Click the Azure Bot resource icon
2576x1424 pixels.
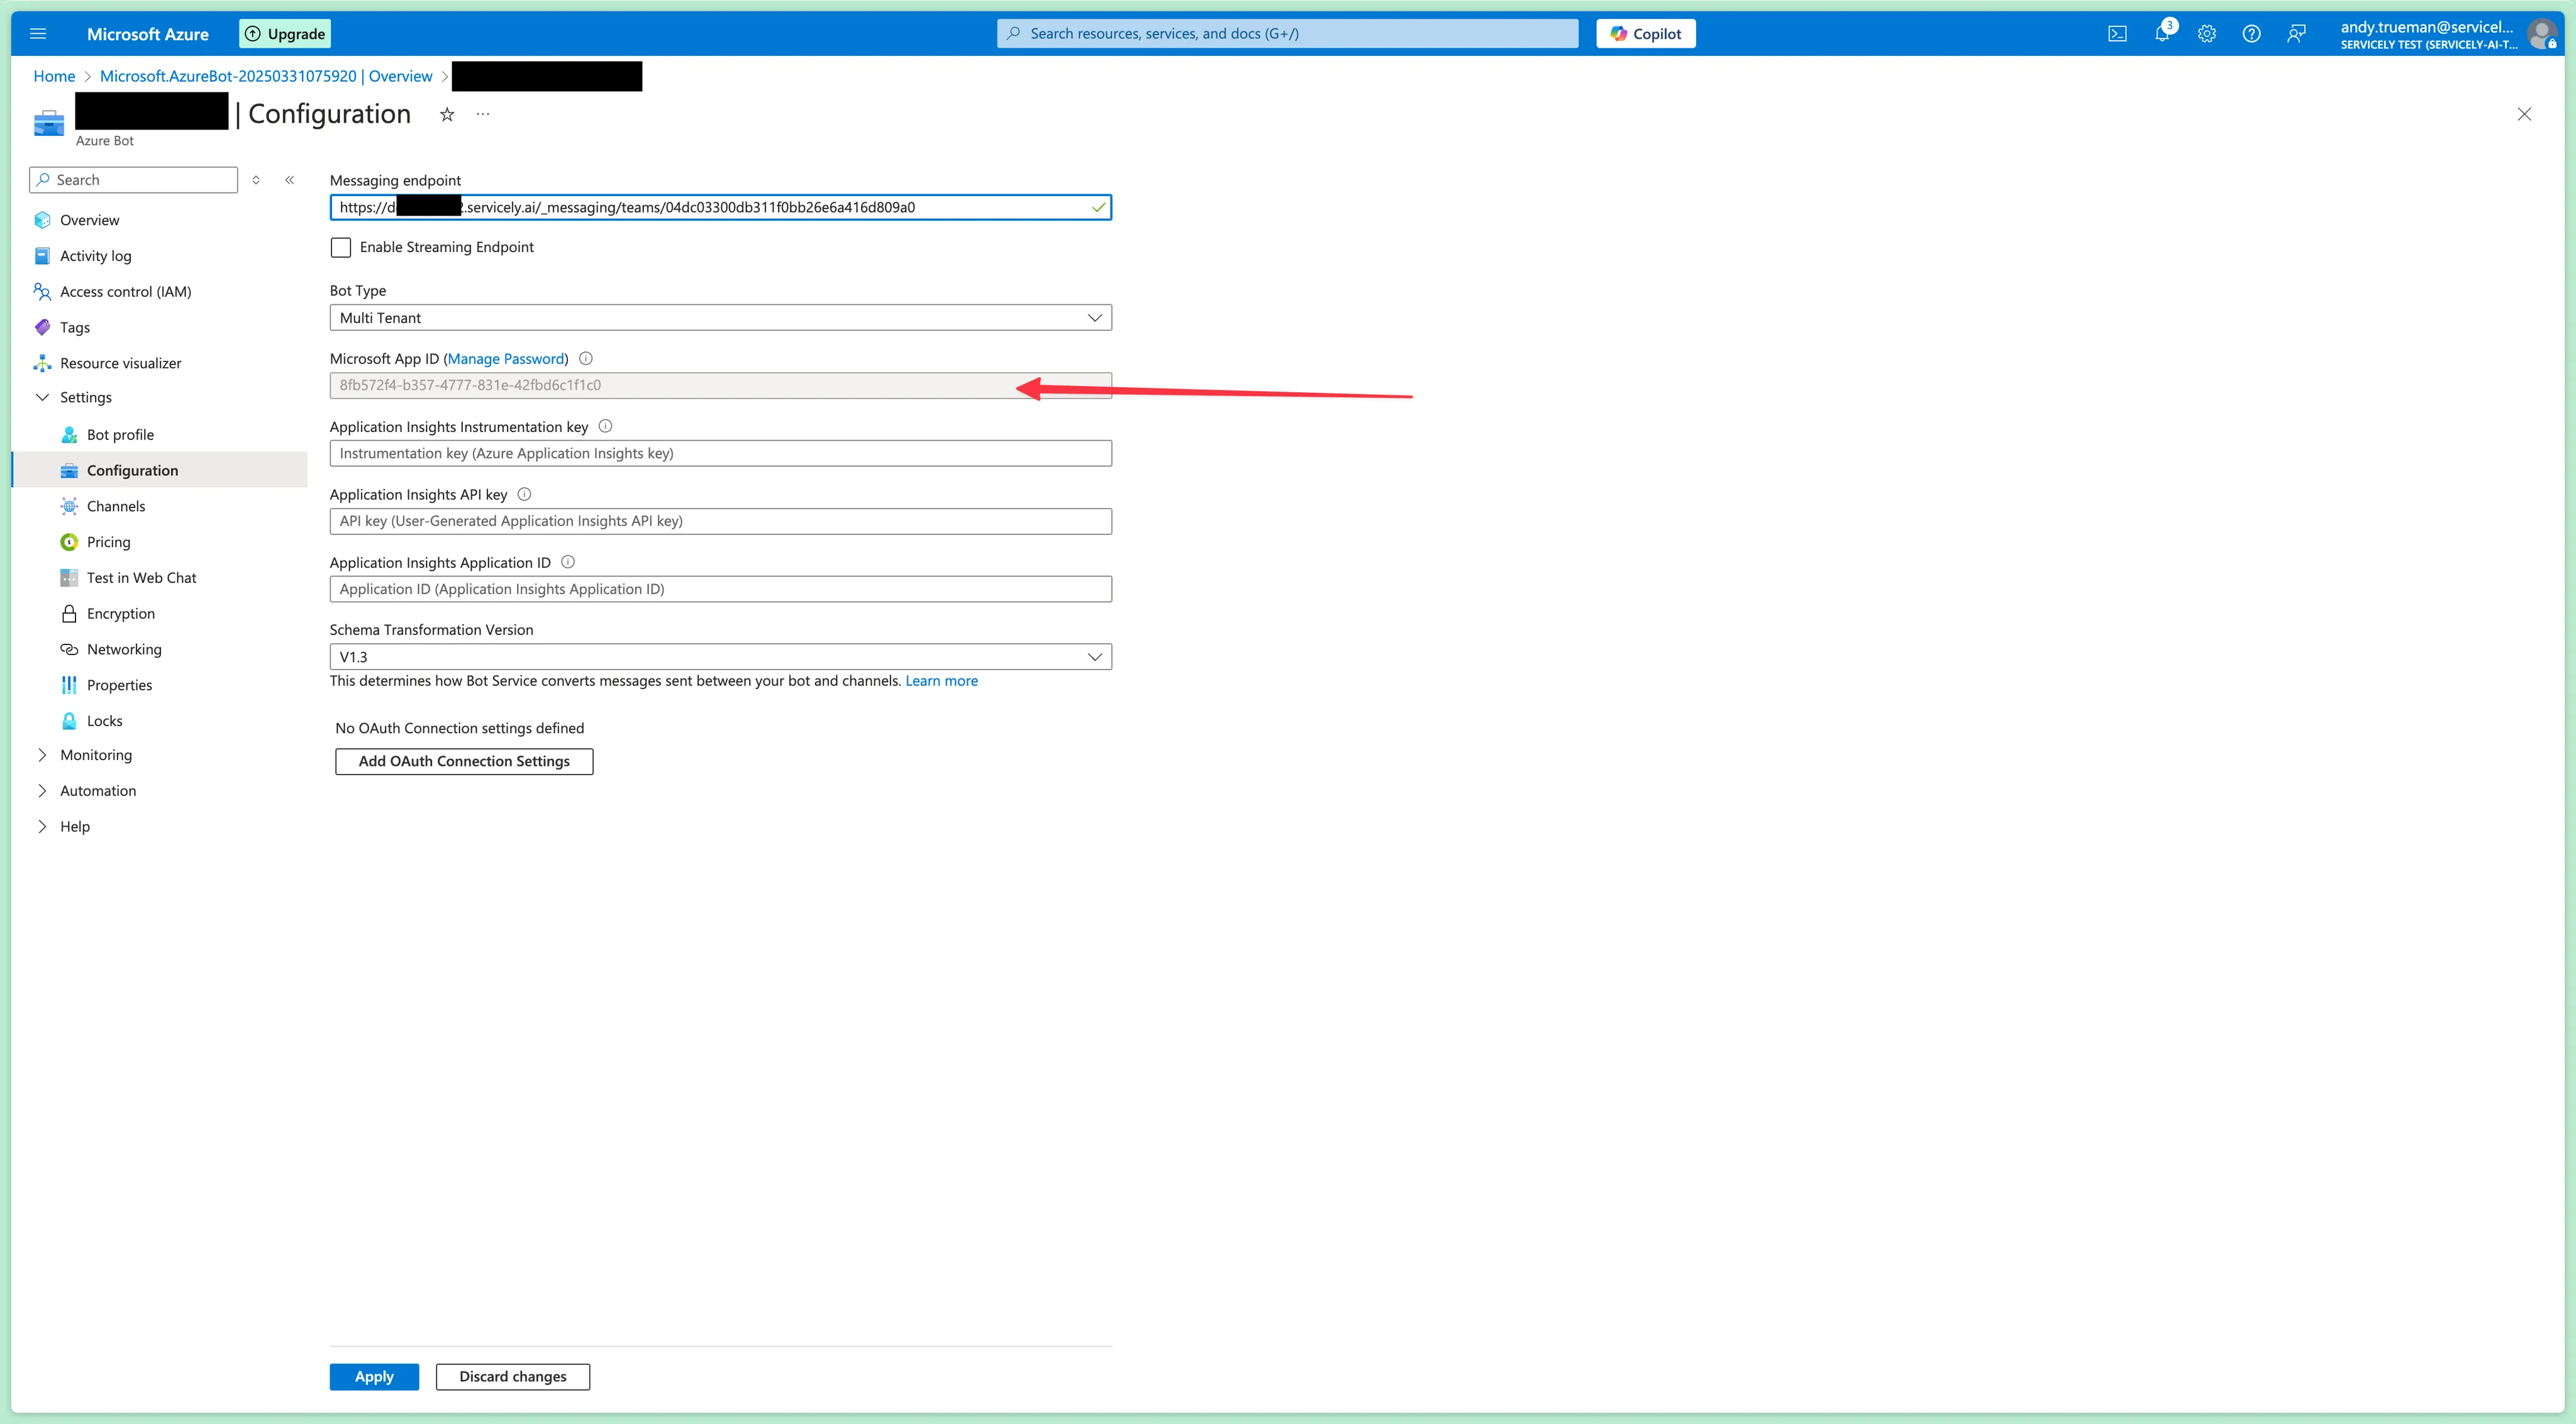coord(48,123)
